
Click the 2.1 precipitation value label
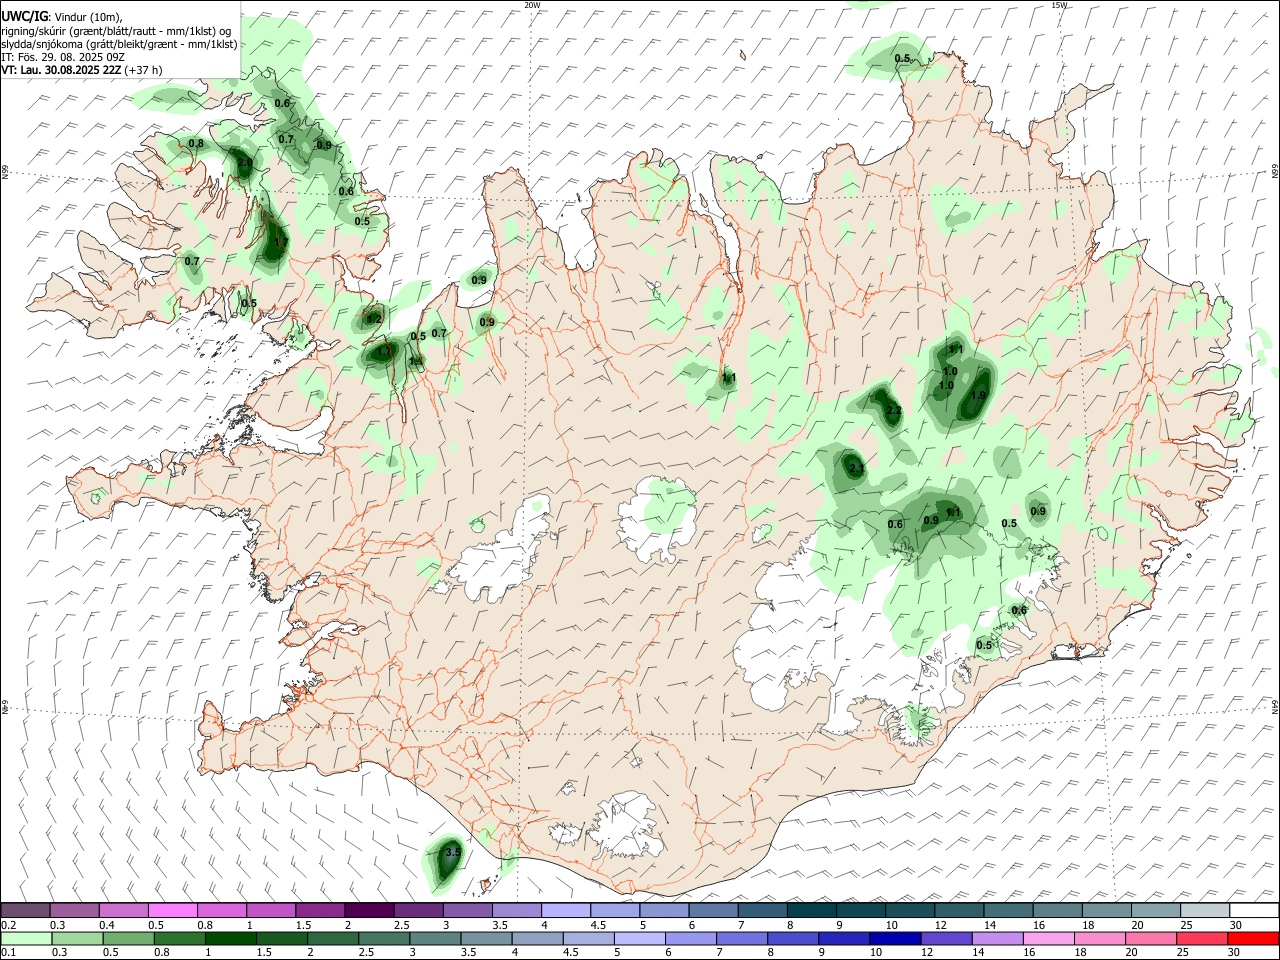coord(855,468)
